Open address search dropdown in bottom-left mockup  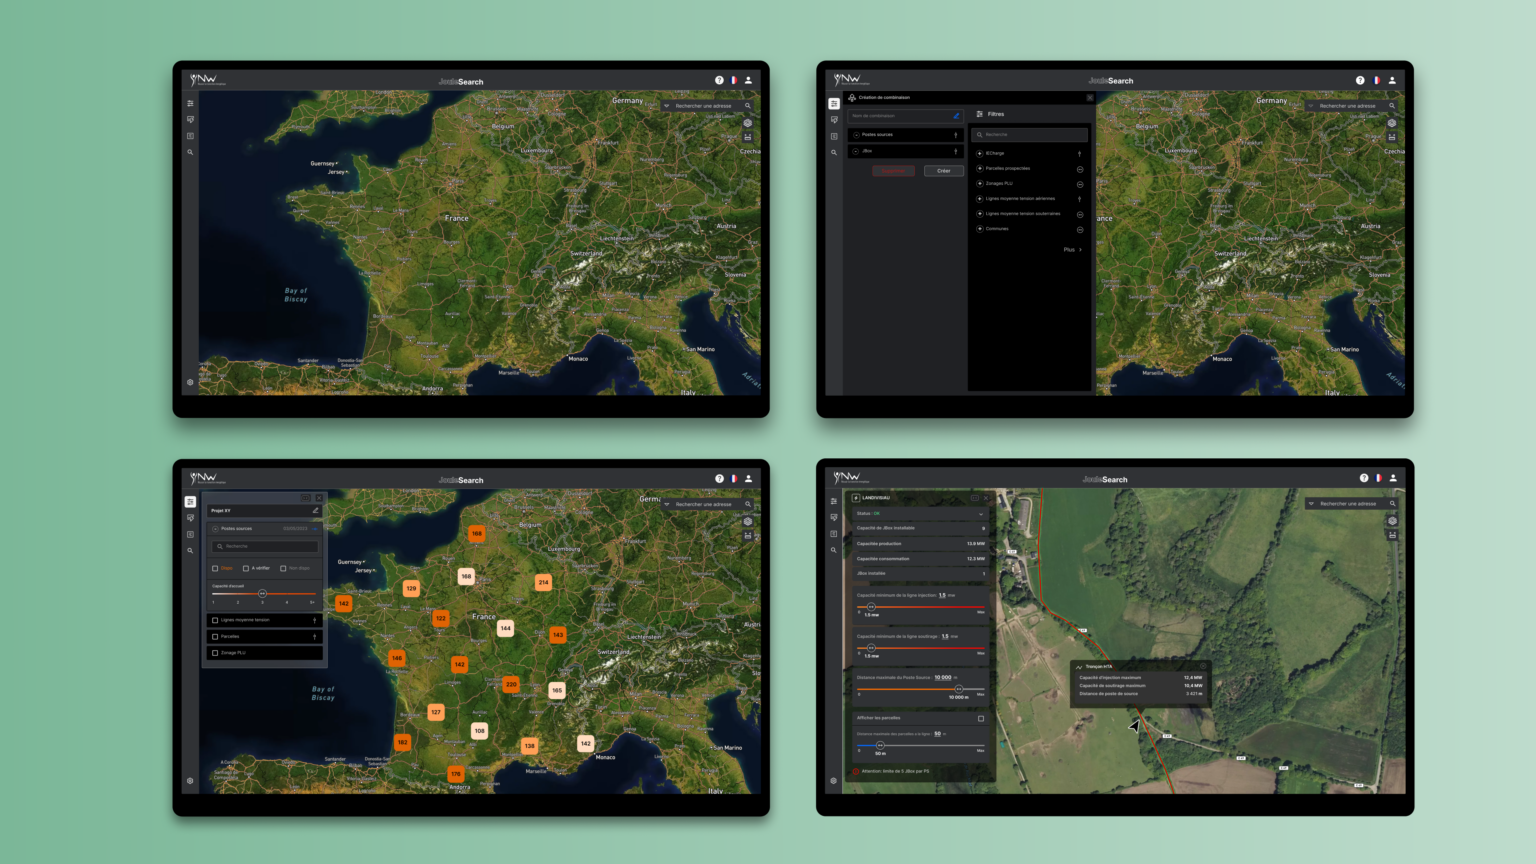tap(667, 504)
